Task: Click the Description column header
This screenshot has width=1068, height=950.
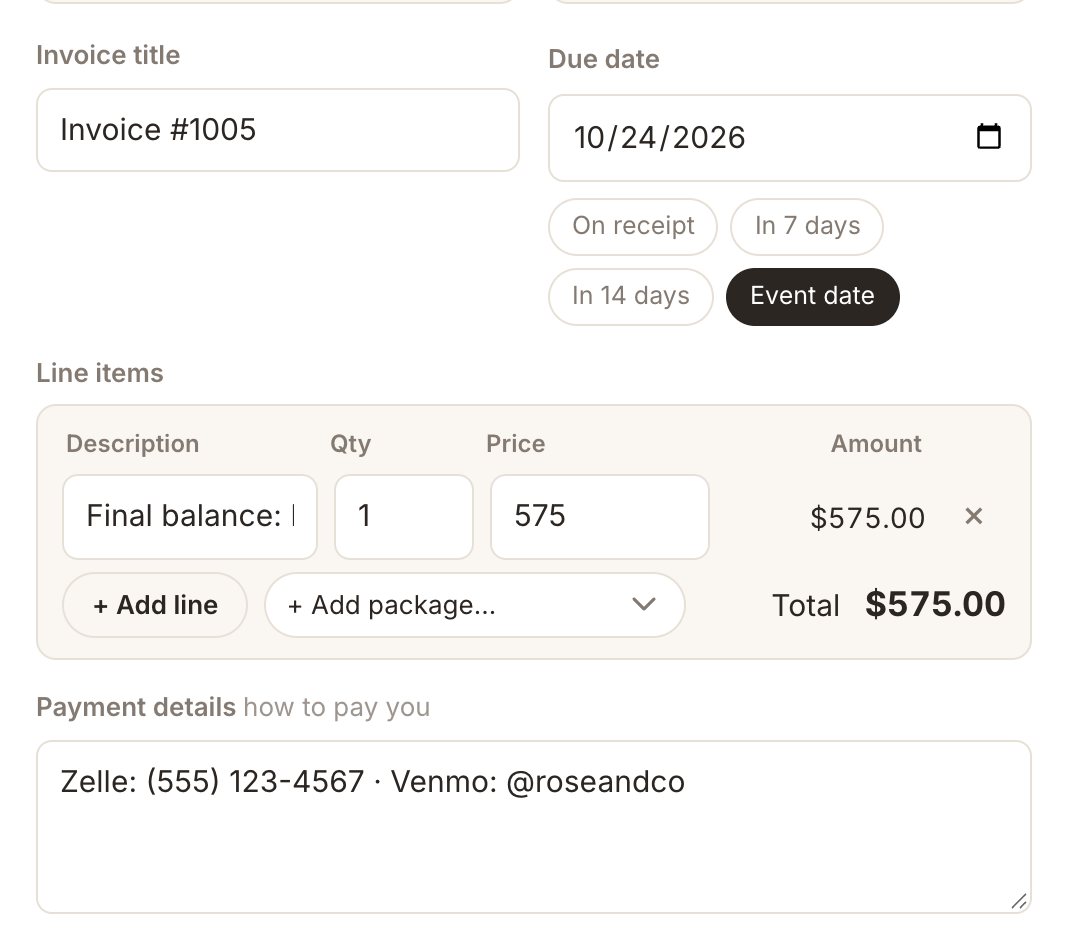Action: click(x=133, y=444)
